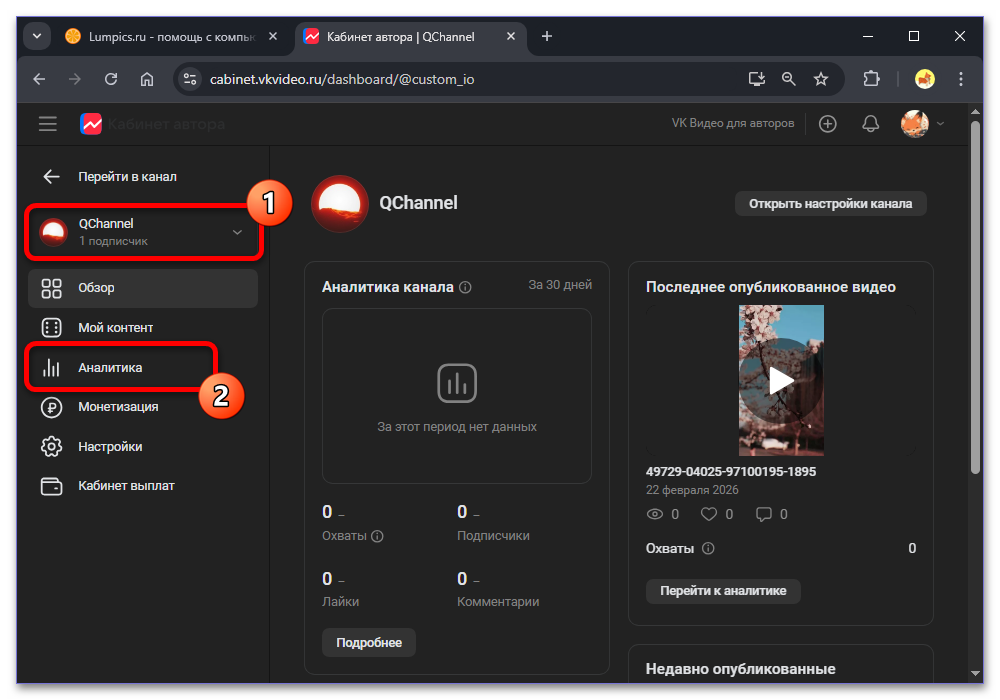Select QChannel in the sidebar channel switcher
Screen dimensions: 1000x700
point(143,232)
